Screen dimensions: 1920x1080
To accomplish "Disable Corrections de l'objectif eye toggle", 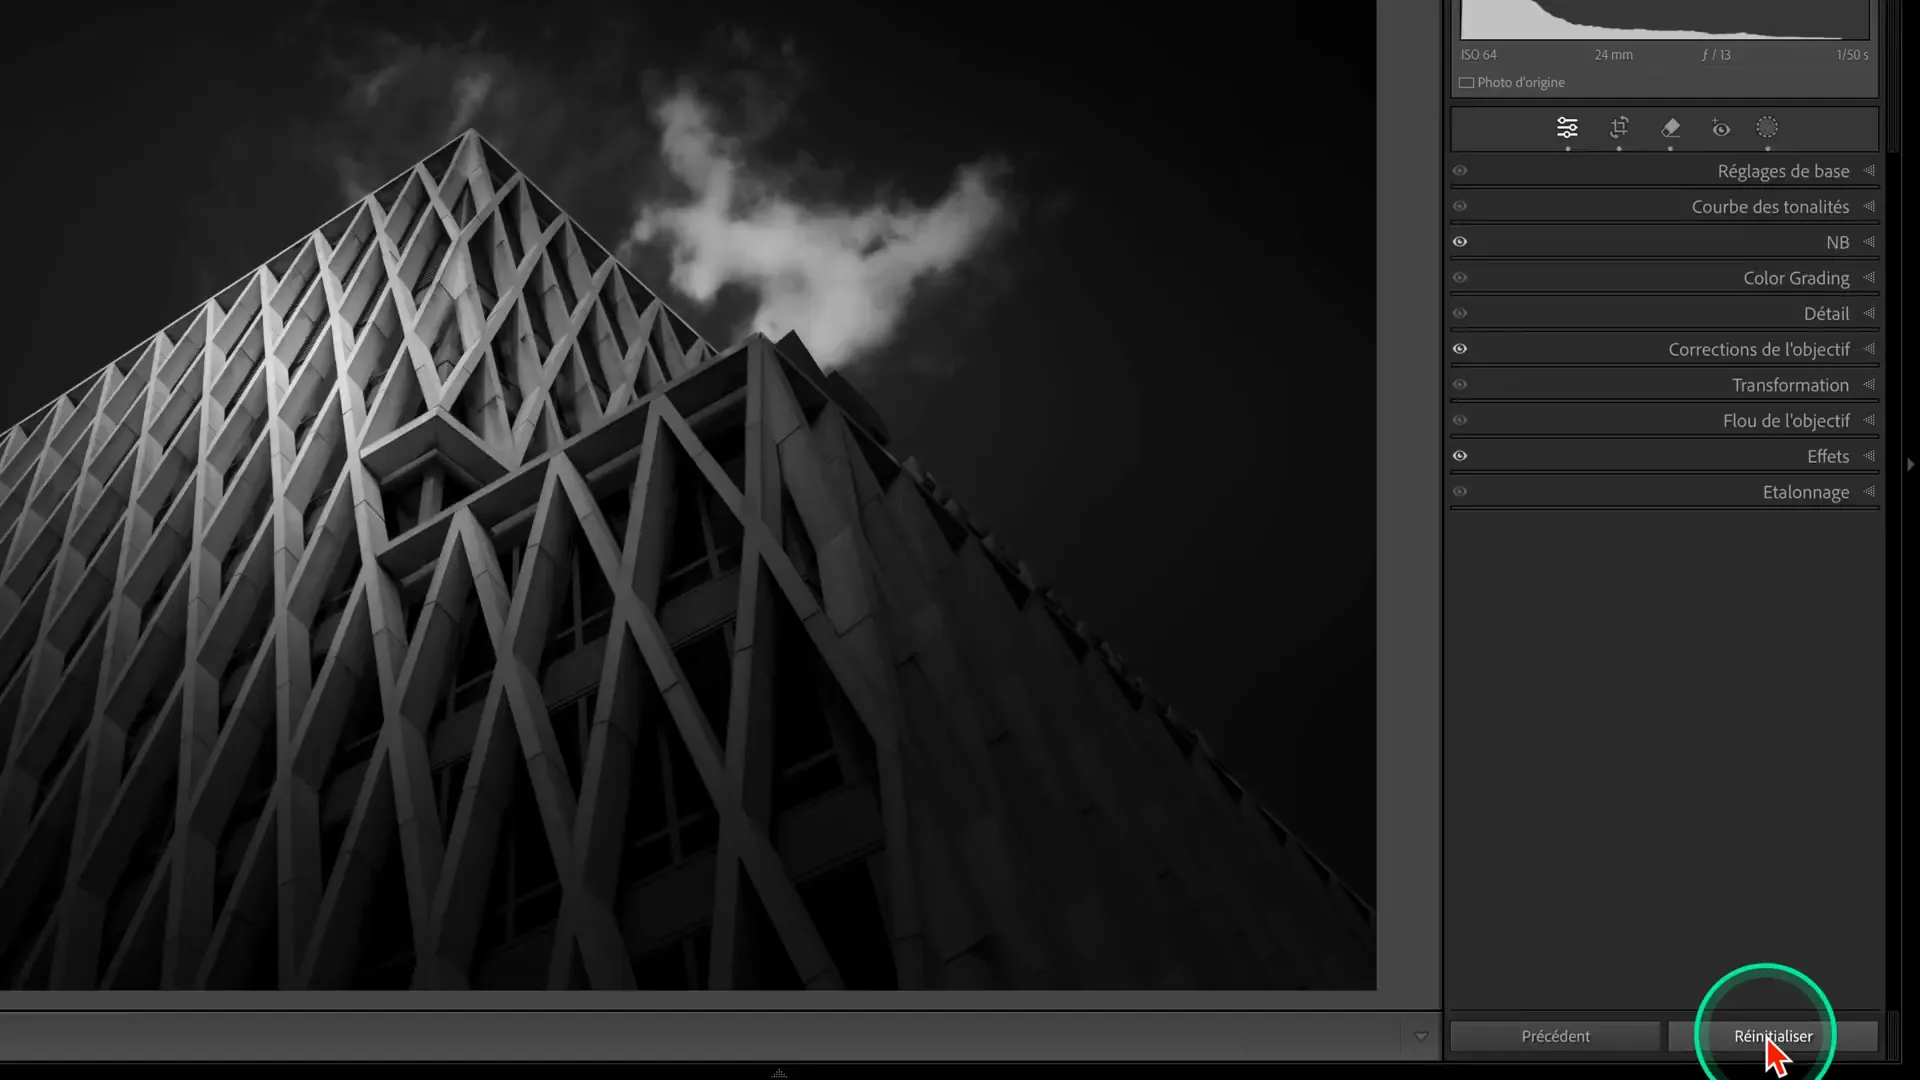I will 1460,349.
